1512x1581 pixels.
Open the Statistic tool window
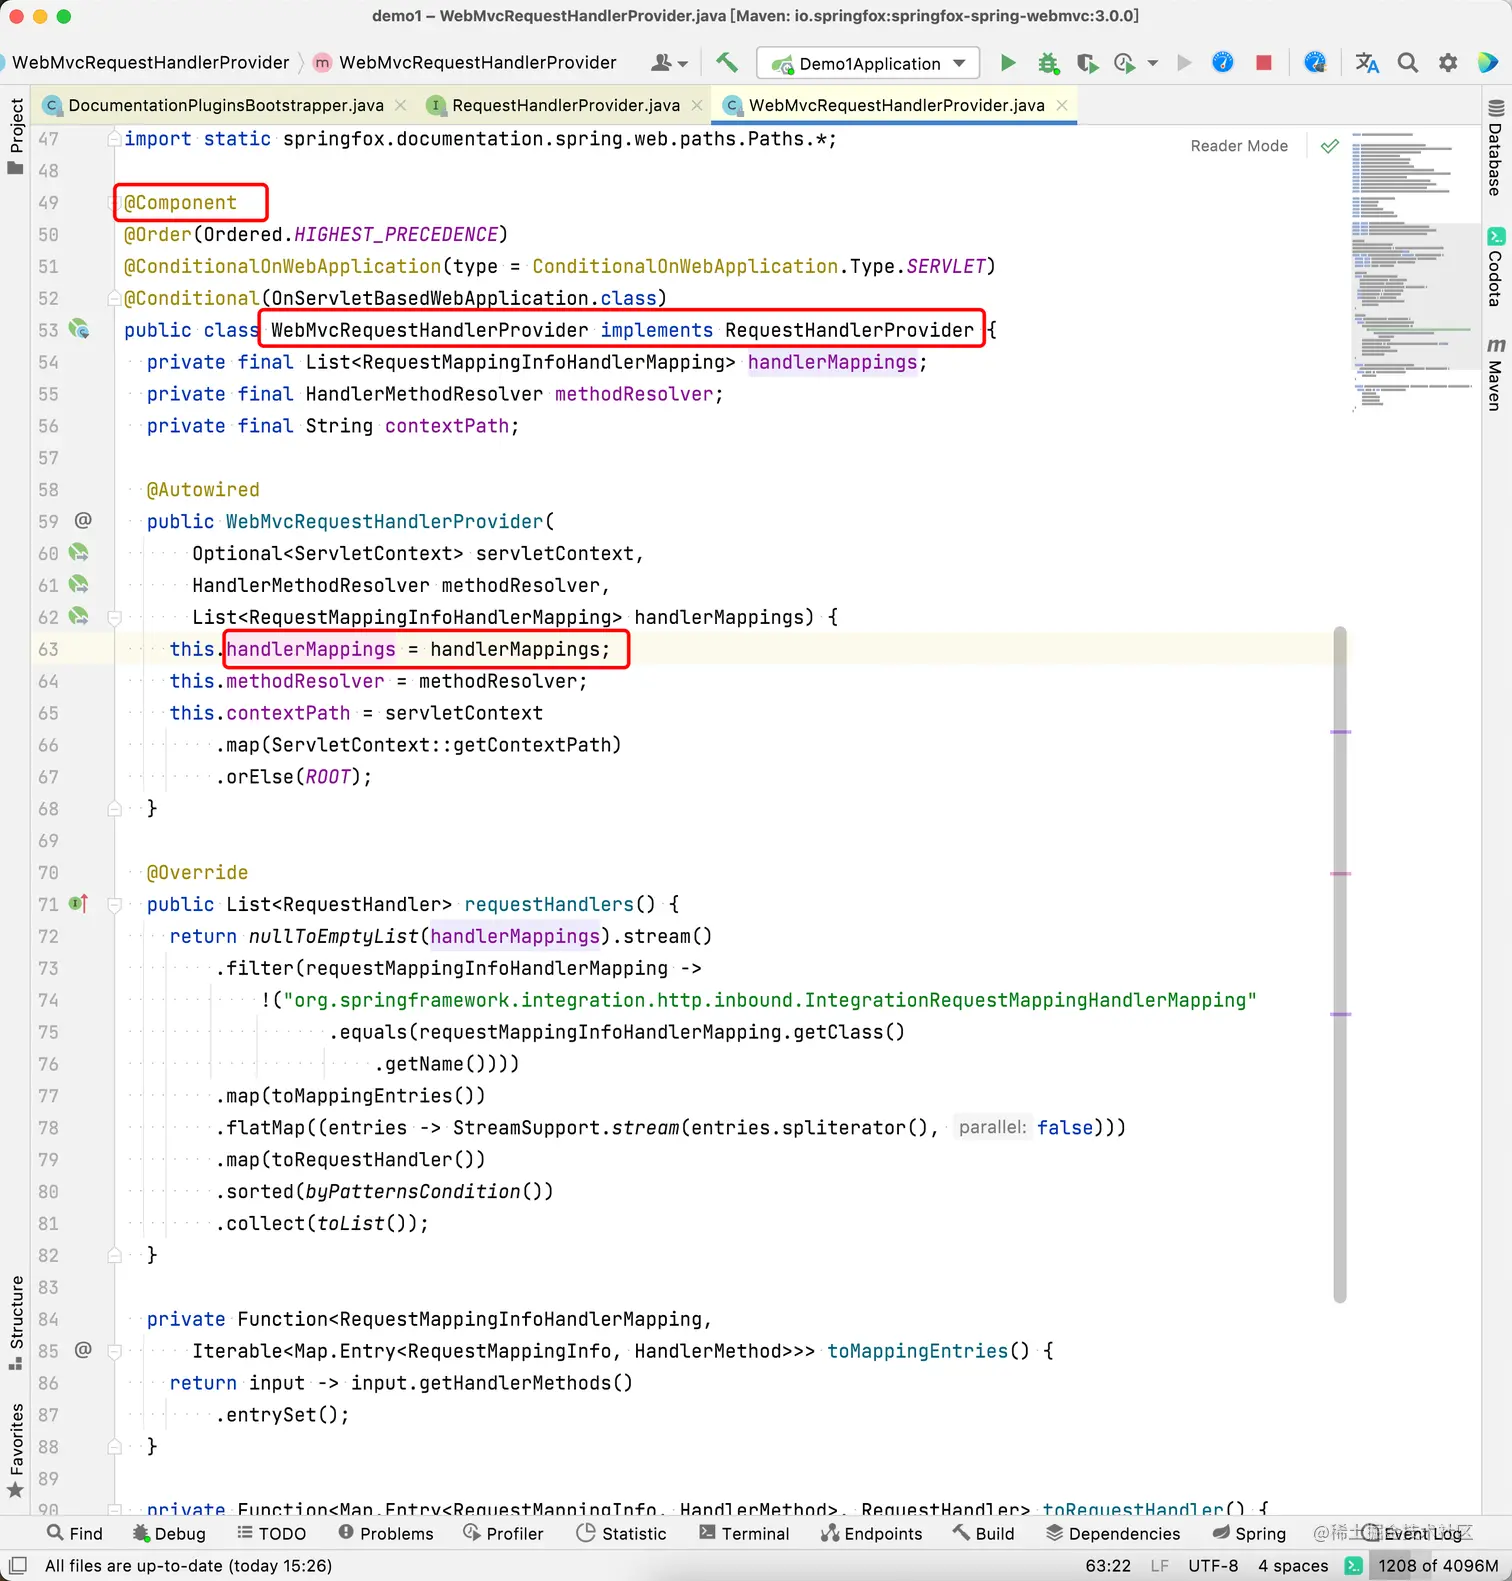622,1533
